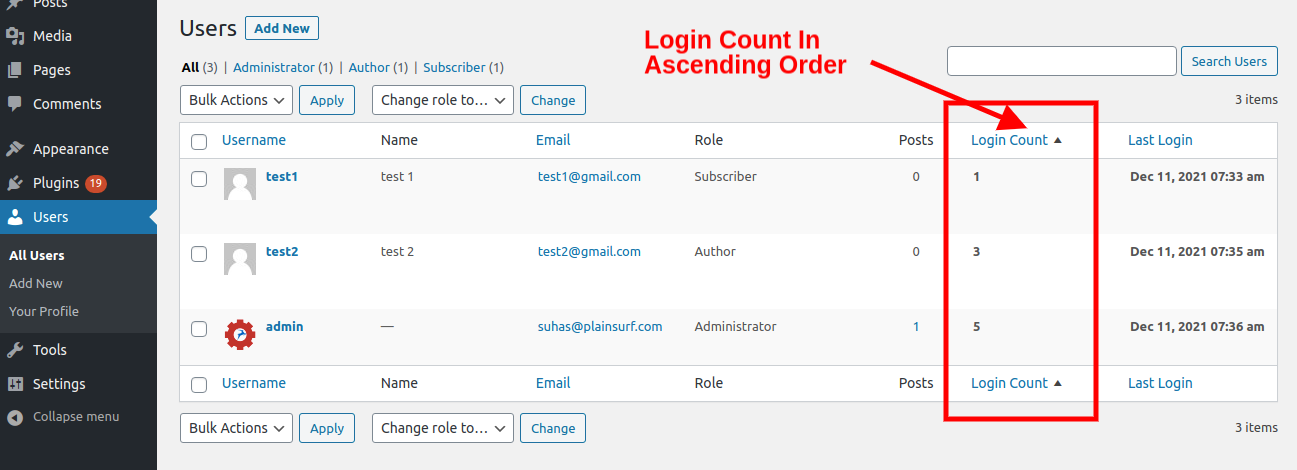This screenshot has width=1297, height=470.
Task: Open the bottom Bulk Actions dropdown
Action: coord(236,428)
